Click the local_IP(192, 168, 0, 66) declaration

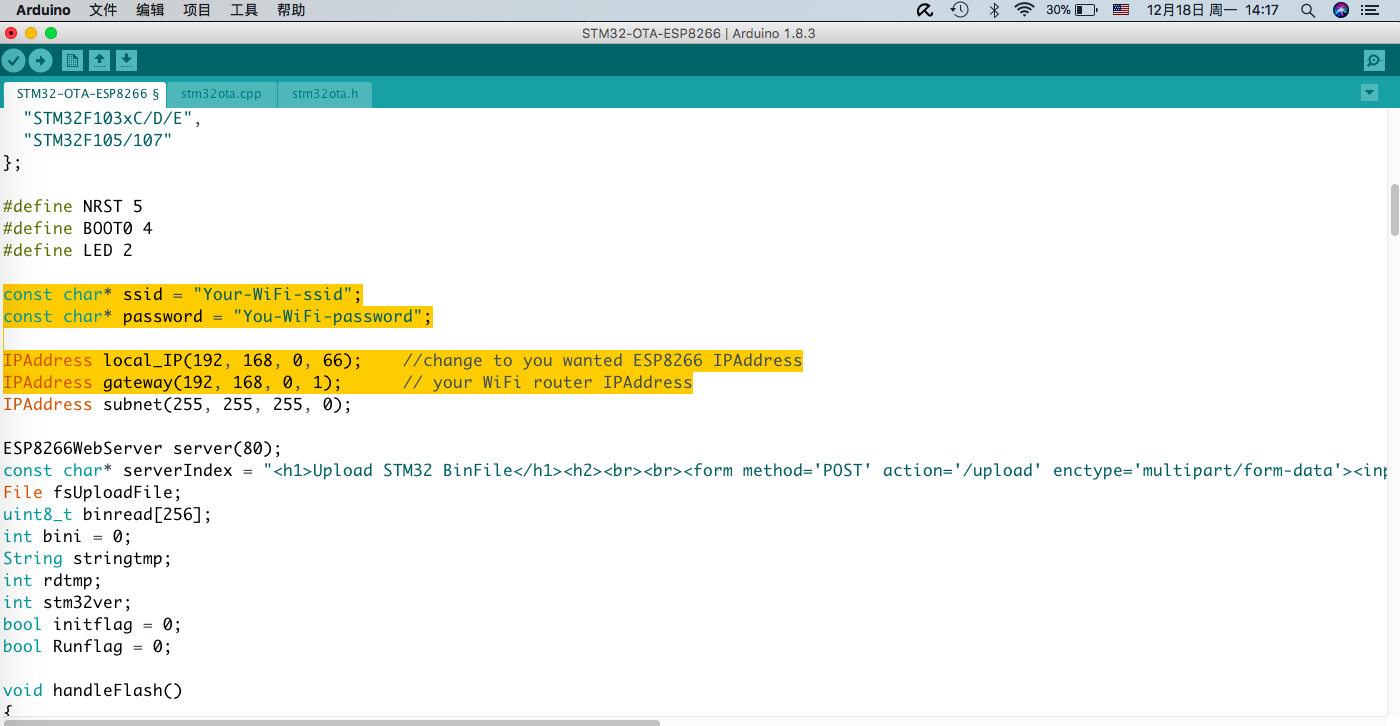[183, 360]
